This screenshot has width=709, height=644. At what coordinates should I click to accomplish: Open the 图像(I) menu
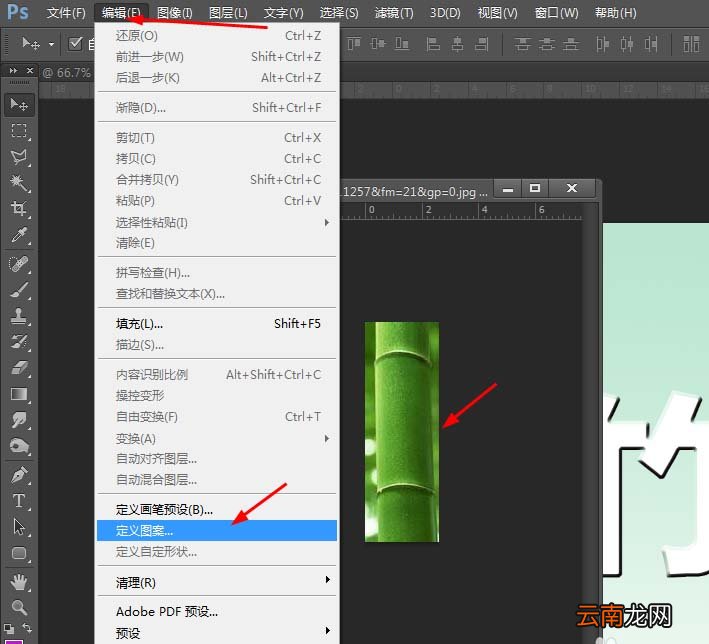[175, 13]
